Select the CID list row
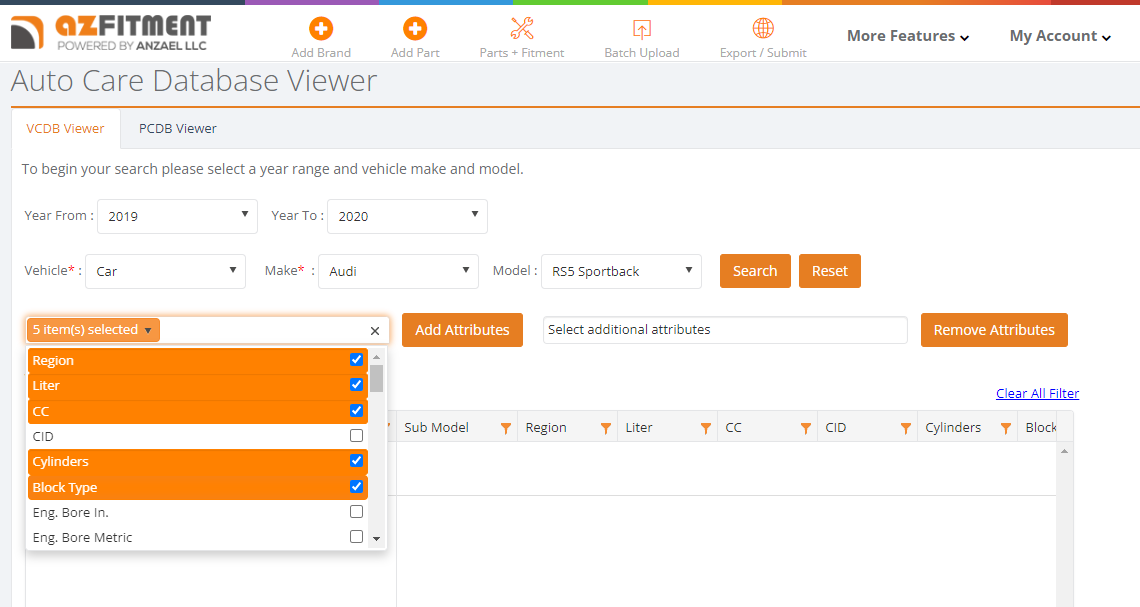The width and height of the screenshot is (1140, 607). 198,436
